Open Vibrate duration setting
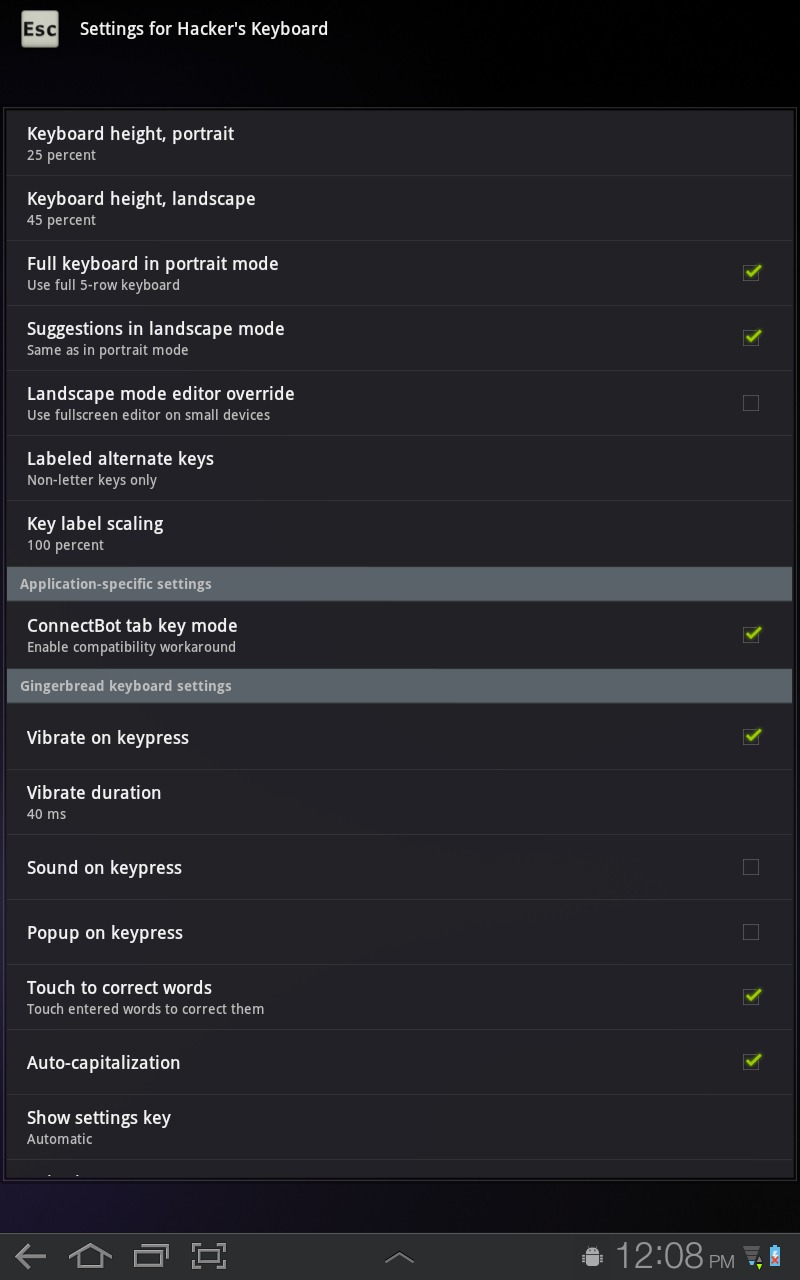The height and width of the screenshot is (1280, 800). 399,802
